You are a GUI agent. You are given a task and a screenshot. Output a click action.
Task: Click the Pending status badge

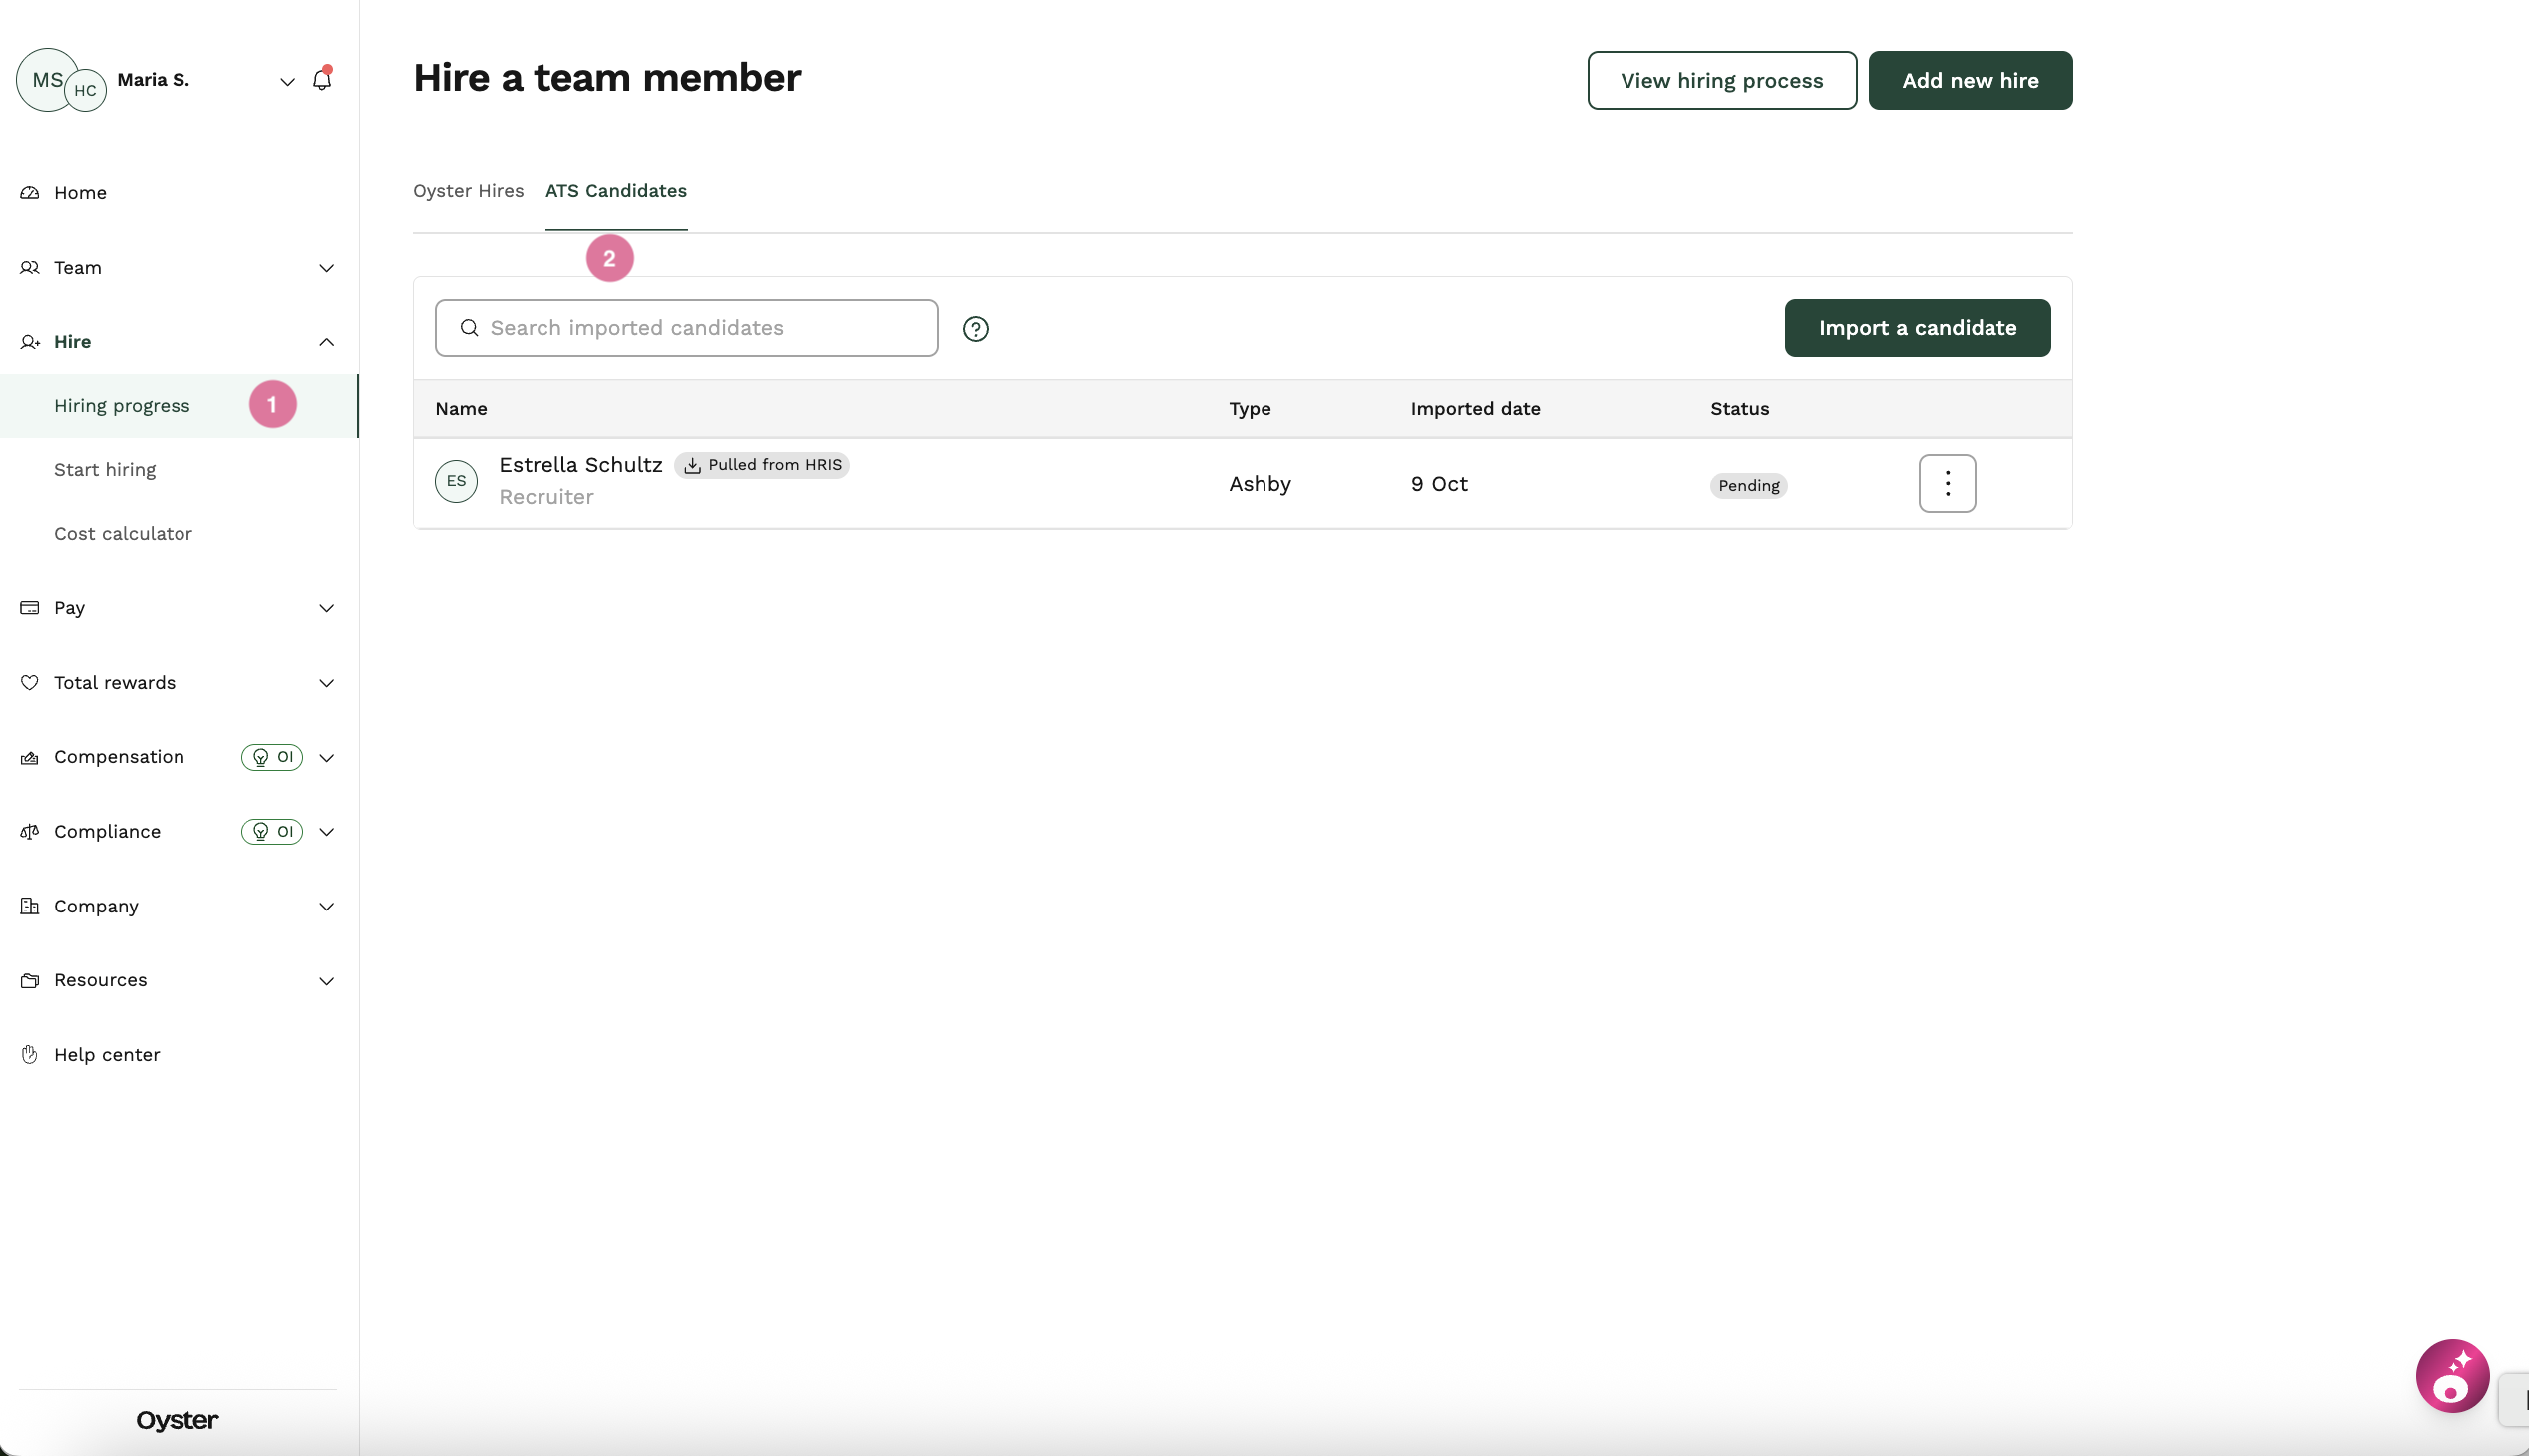[x=1749, y=485]
